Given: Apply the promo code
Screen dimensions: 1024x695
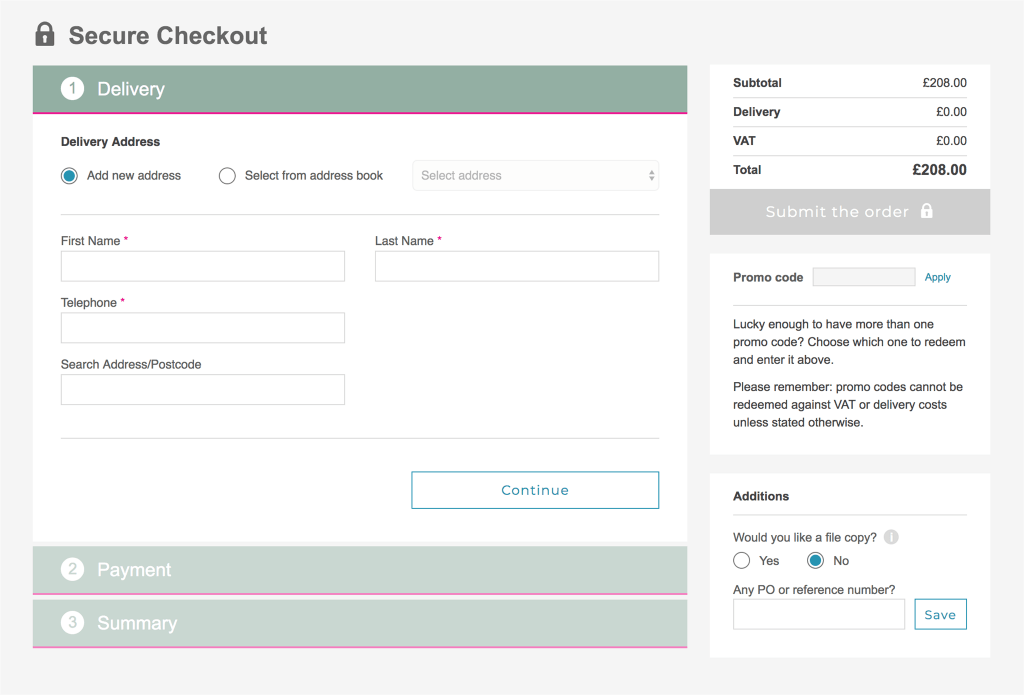Looking at the screenshot, I should tap(937, 277).
